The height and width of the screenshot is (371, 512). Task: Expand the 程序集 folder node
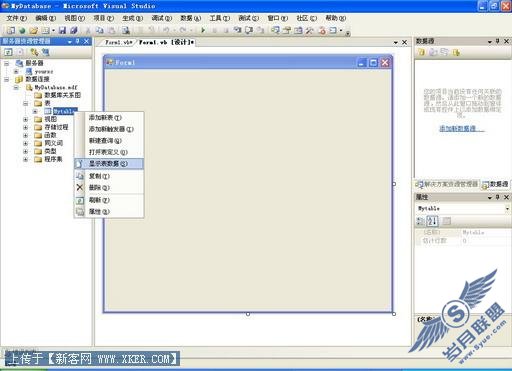click(25, 159)
